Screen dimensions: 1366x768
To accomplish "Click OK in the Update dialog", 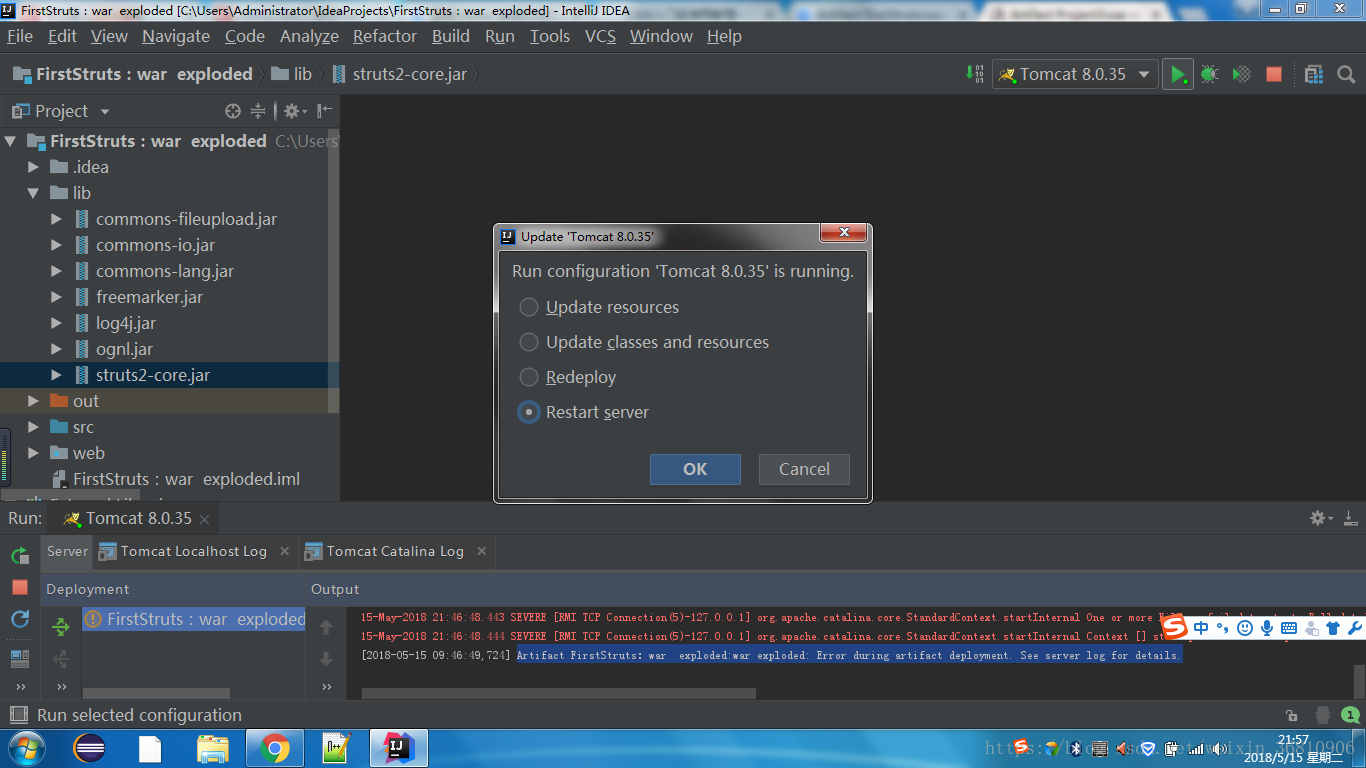I will [695, 469].
